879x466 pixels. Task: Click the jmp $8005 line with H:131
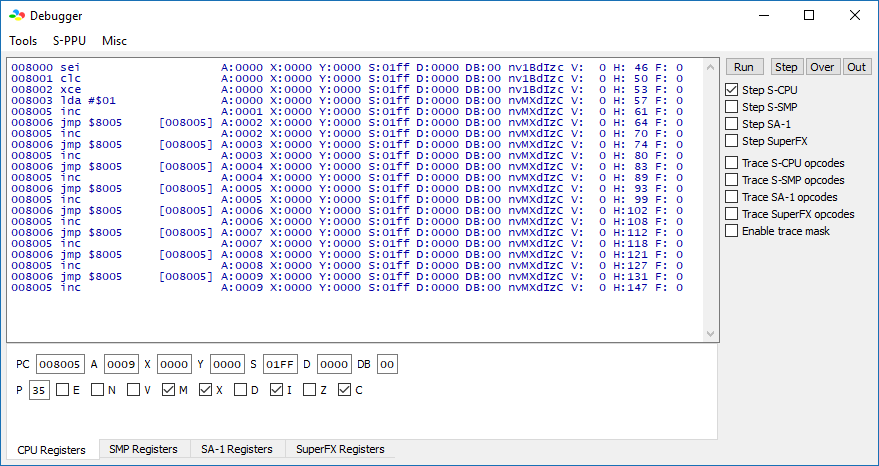click(x=347, y=276)
